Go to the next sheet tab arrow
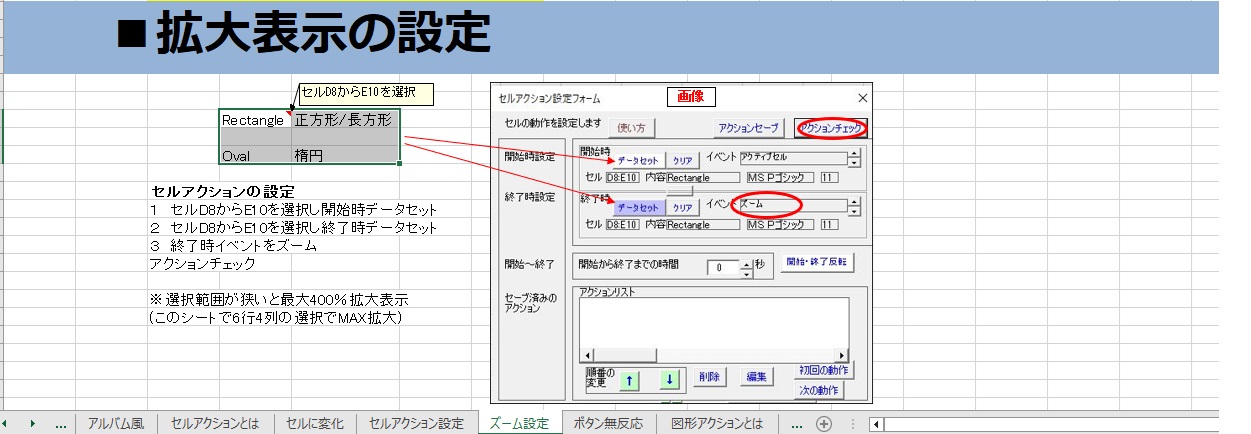1251x434 pixels. pyautogui.click(x=33, y=424)
